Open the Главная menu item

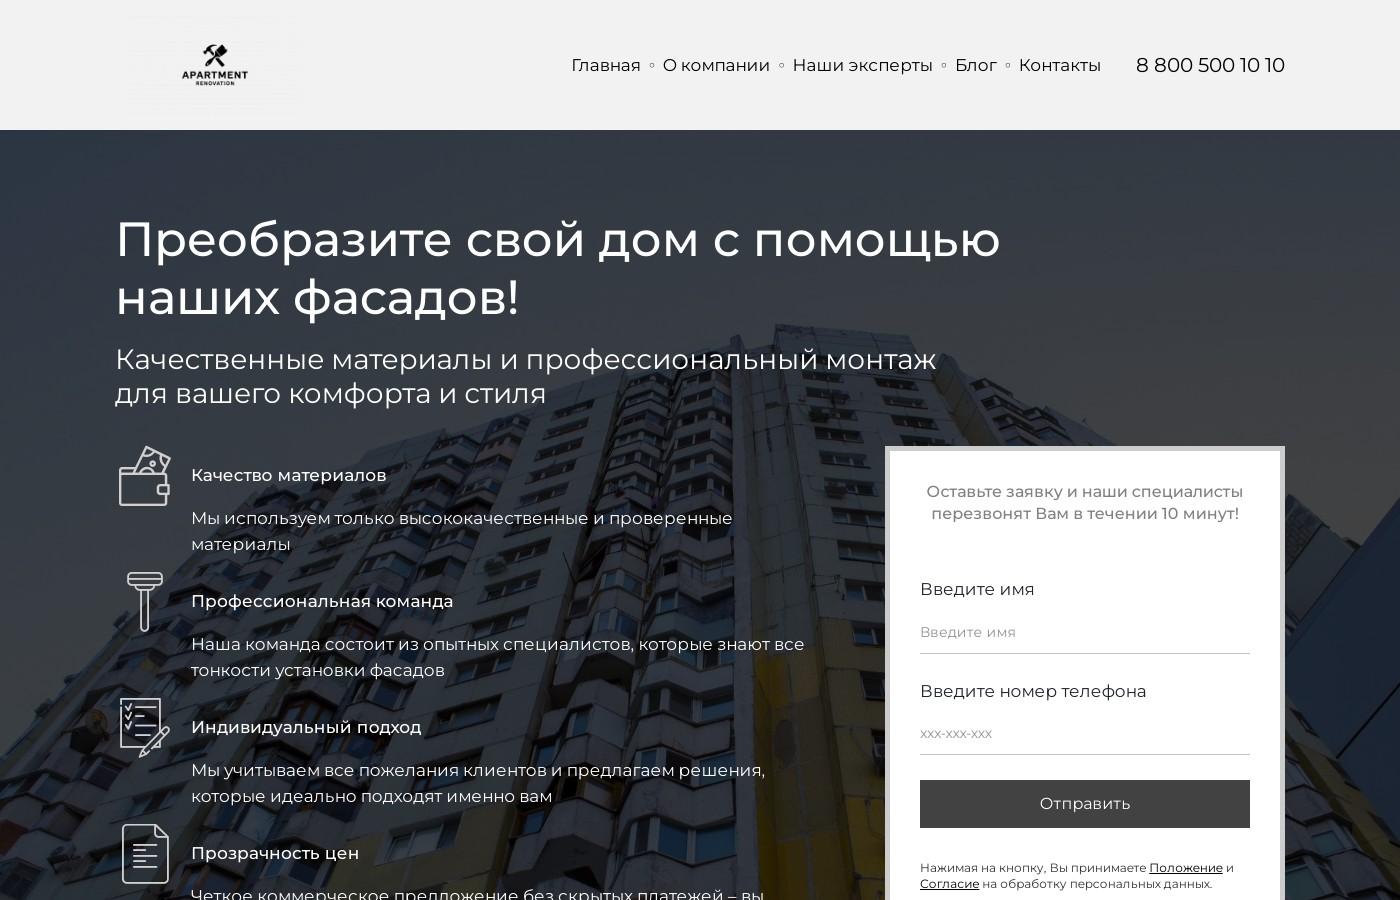pos(605,65)
